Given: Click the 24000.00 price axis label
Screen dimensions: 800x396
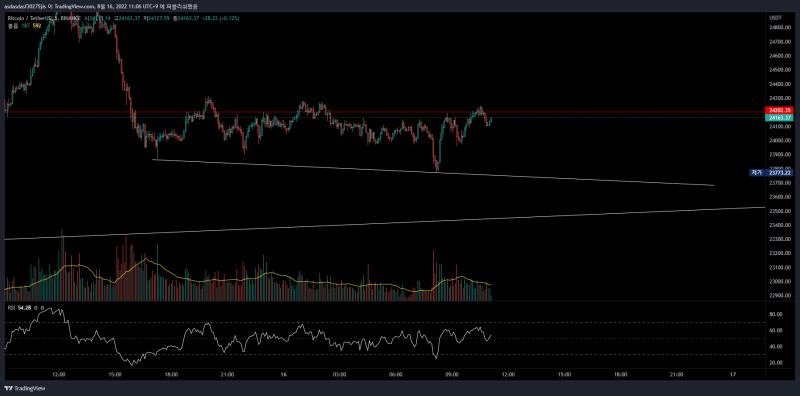Looking at the screenshot, I should (779, 140).
